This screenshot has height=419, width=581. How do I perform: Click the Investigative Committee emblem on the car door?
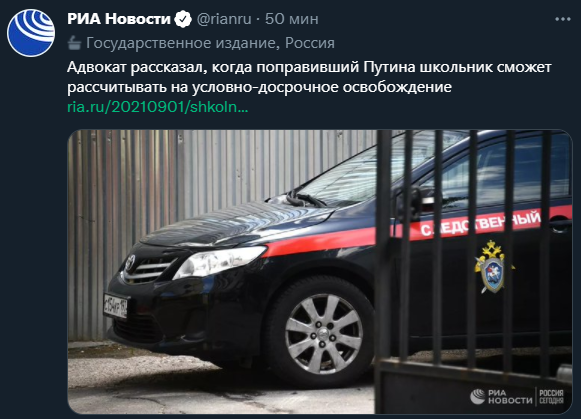pos(492,267)
